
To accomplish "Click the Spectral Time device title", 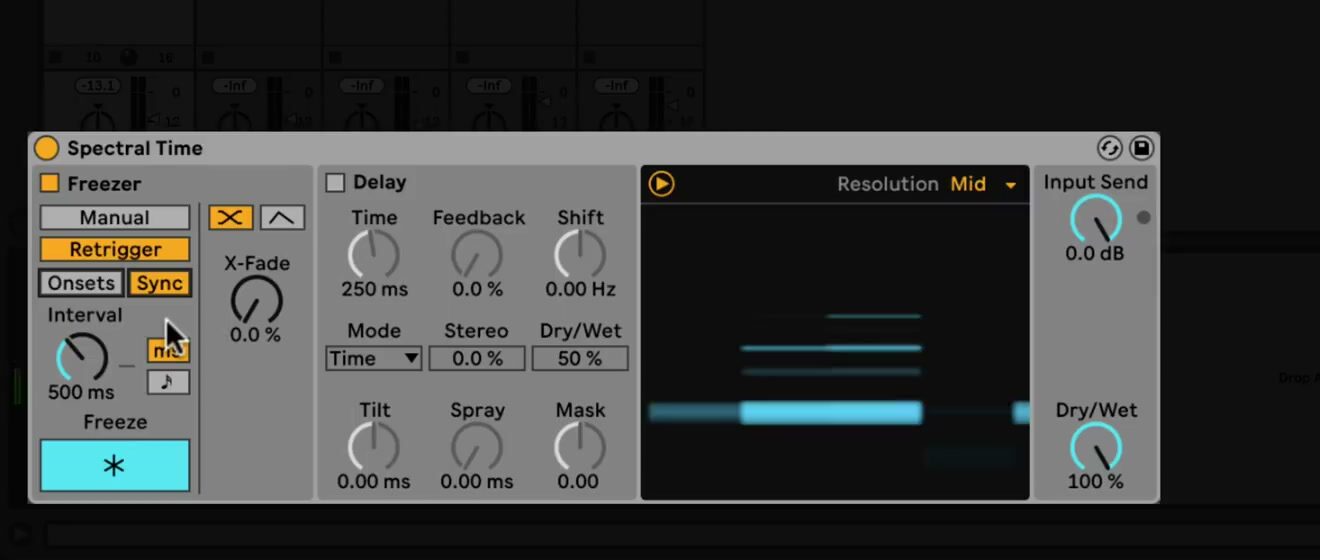I will 135,148.
